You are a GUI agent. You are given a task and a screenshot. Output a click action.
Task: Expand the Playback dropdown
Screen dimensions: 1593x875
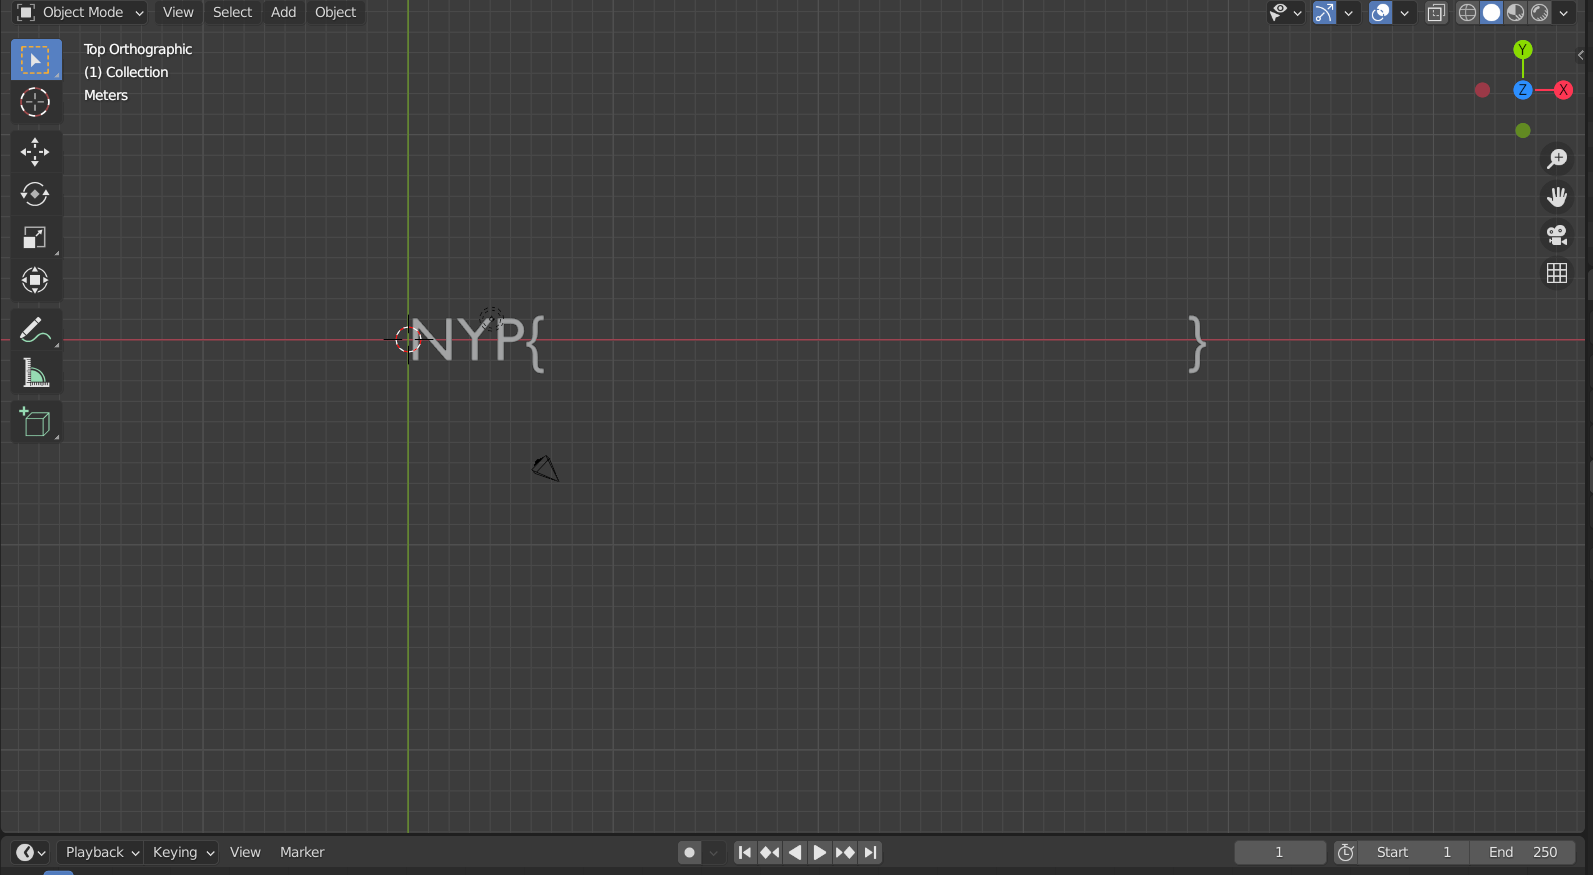(x=101, y=852)
